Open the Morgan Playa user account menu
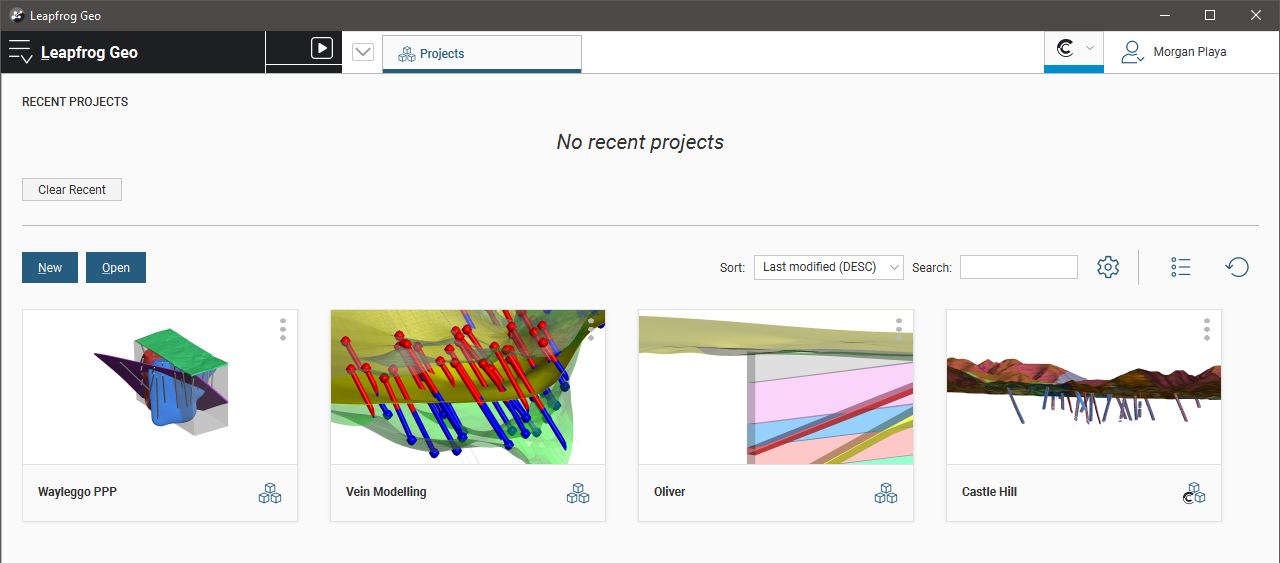This screenshot has width=1280, height=563. 1173,52
